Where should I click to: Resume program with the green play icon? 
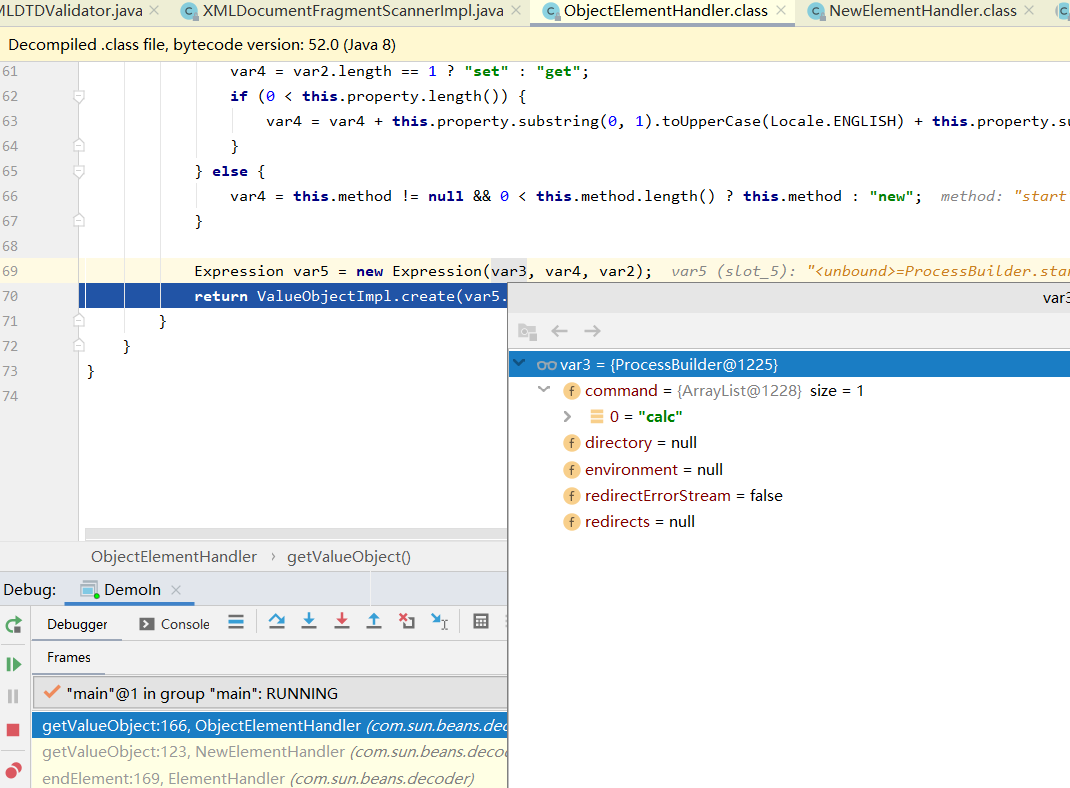[13, 664]
